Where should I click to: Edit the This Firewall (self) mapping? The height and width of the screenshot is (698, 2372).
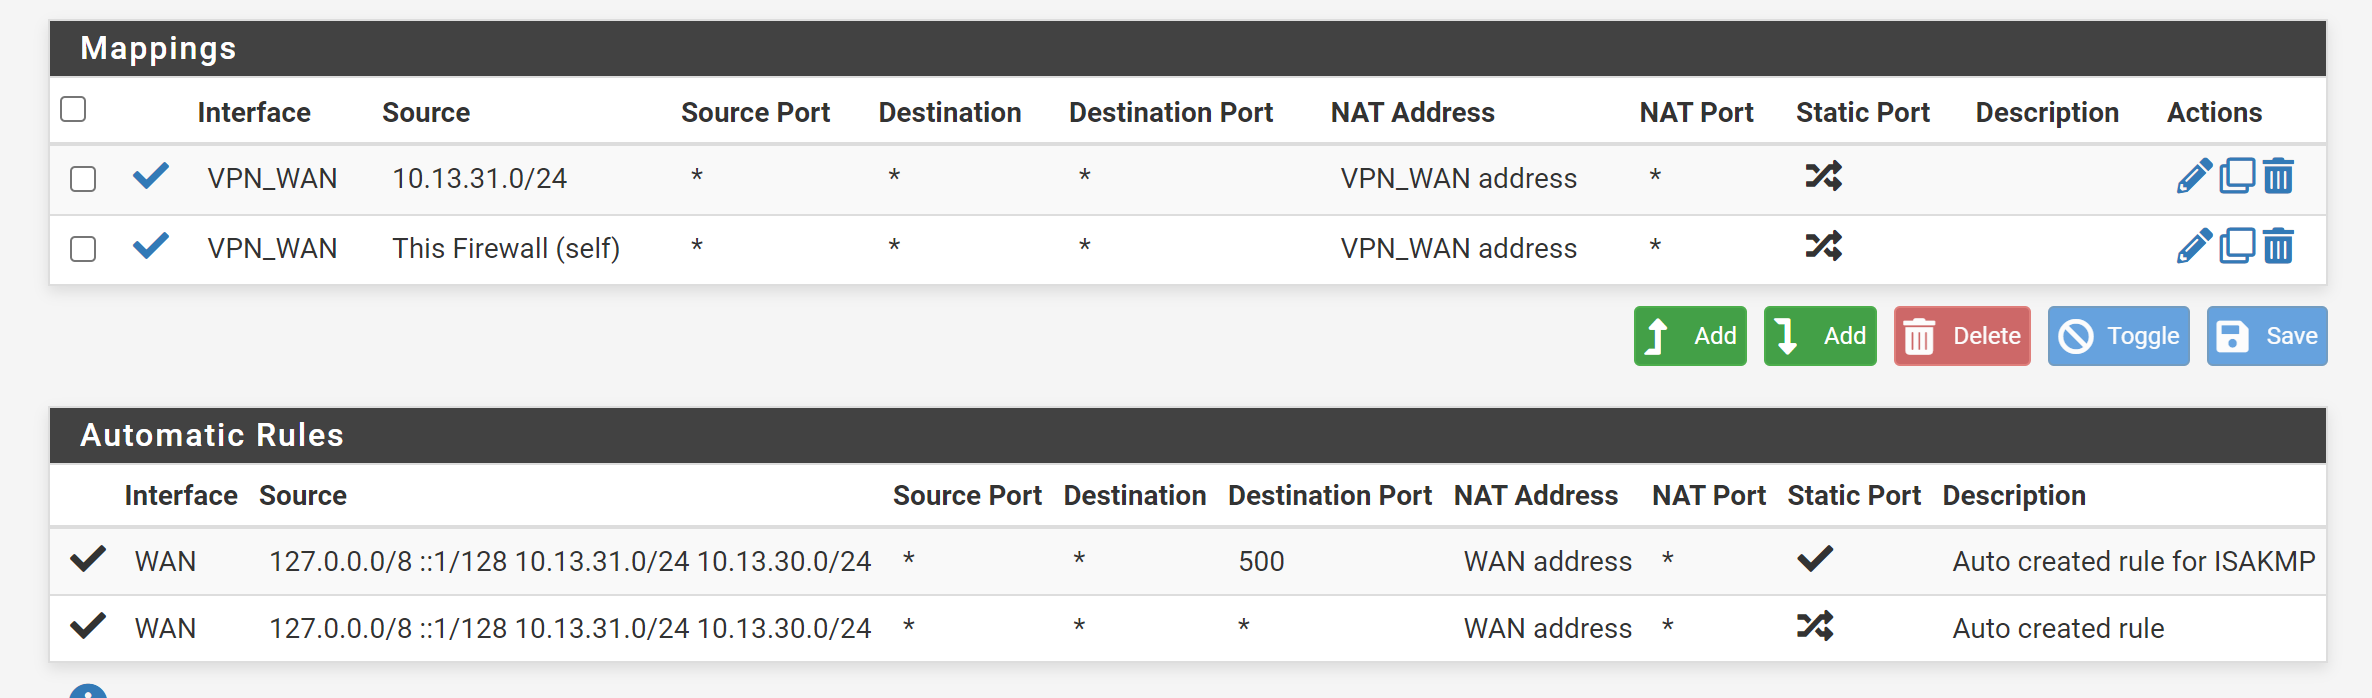coord(2194,247)
